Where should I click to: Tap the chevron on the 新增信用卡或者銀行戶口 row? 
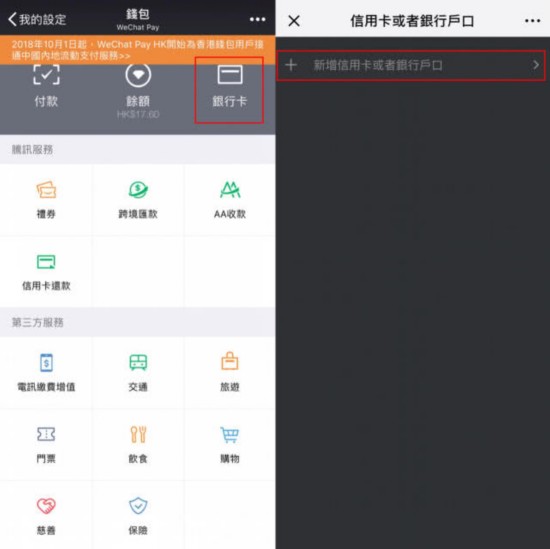[536, 65]
